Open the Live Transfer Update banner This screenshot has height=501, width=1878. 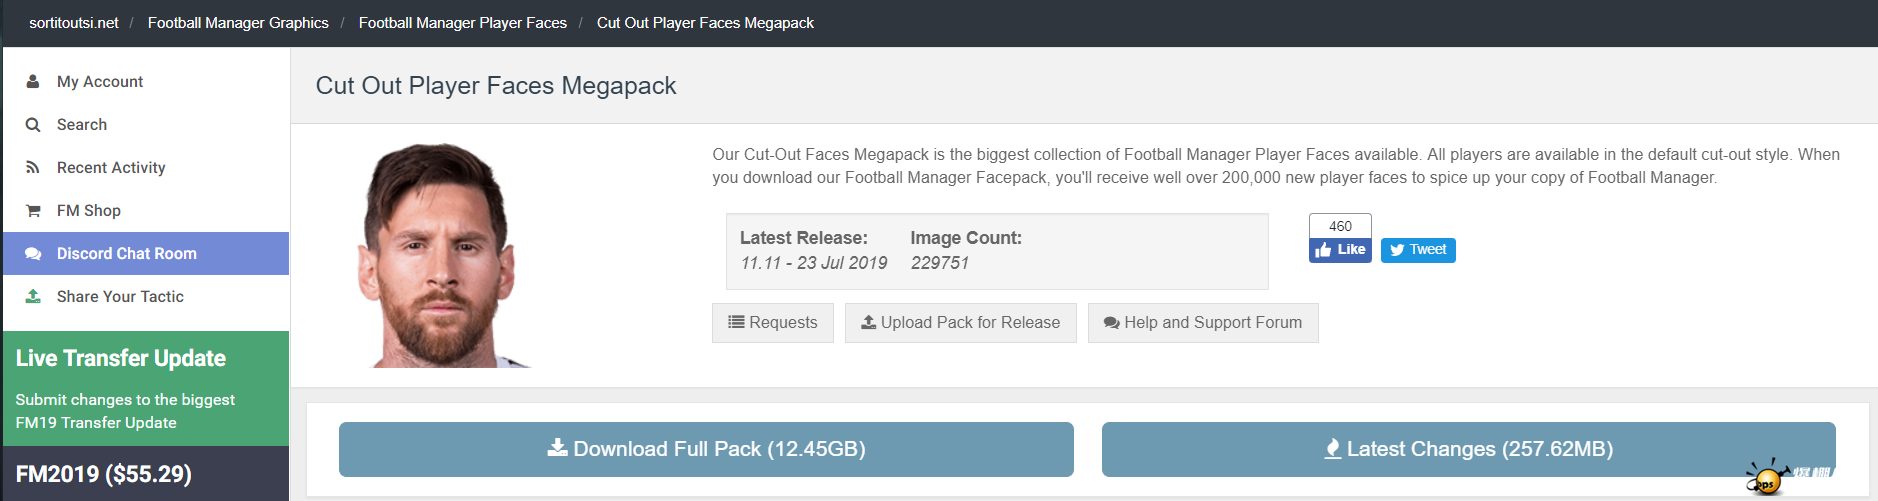point(146,388)
